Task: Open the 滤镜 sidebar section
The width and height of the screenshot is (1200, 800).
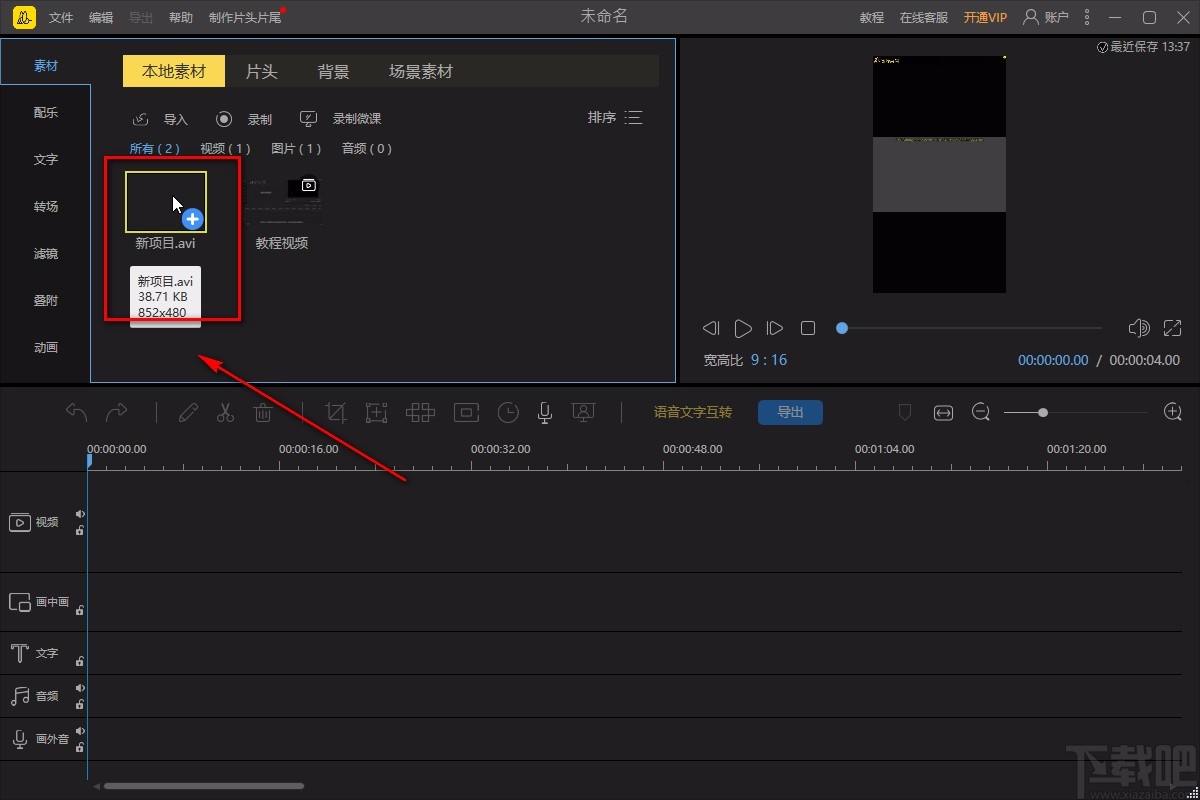Action: pyautogui.click(x=45, y=254)
